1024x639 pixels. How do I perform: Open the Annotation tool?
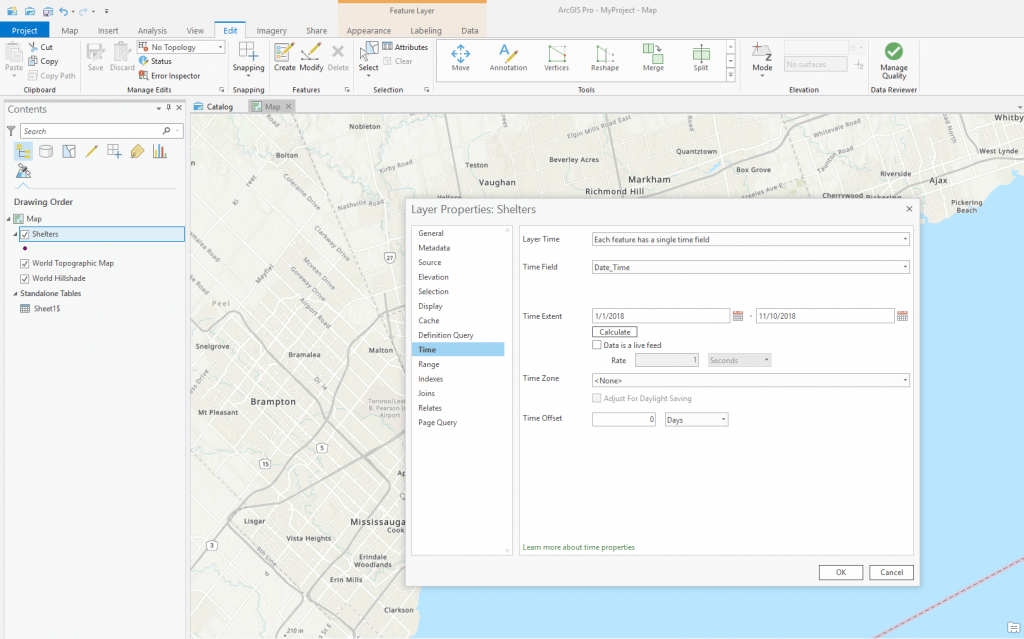point(508,61)
